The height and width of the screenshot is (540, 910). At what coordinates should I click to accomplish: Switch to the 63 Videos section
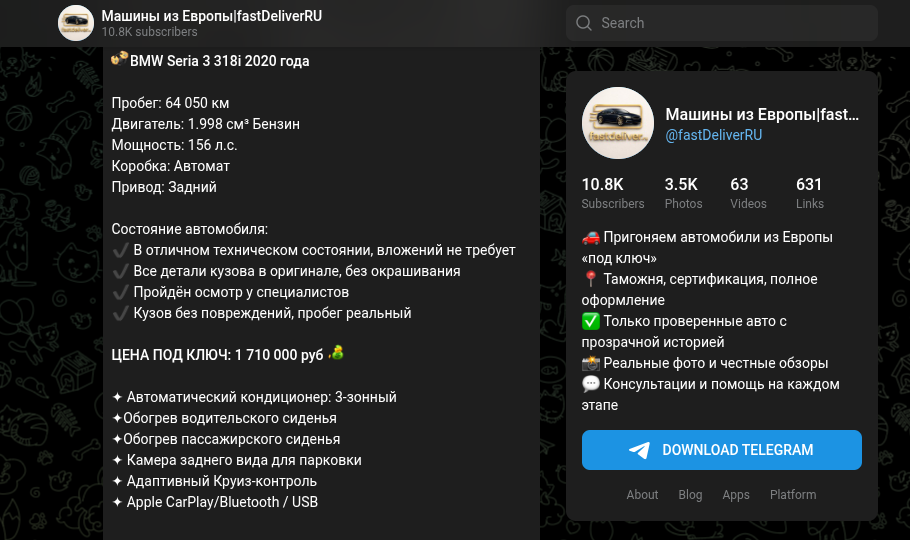748,193
